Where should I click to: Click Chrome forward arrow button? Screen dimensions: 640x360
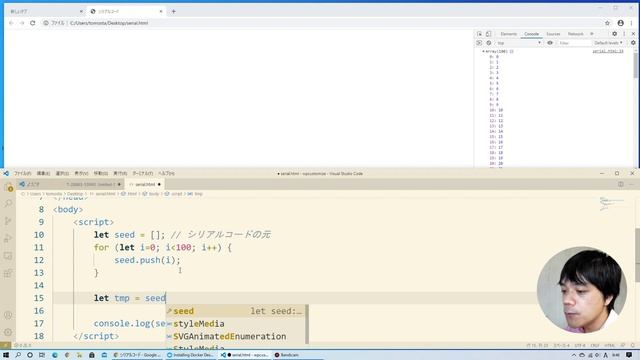[x=22, y=23]
